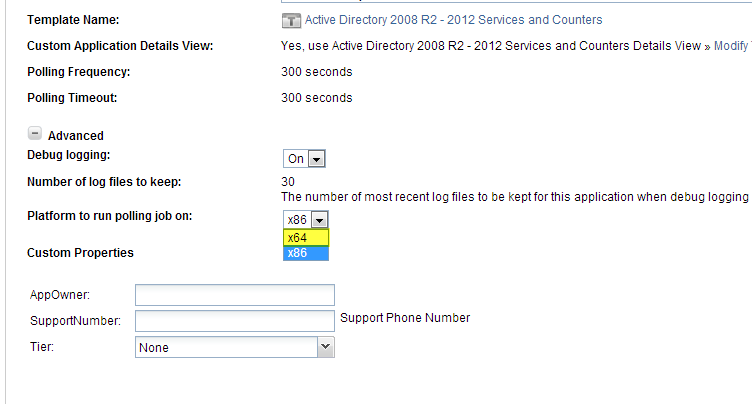
Task: Open Active Directory 2008 R2 - 2012 template link
Action: click(x=453, y=20)
